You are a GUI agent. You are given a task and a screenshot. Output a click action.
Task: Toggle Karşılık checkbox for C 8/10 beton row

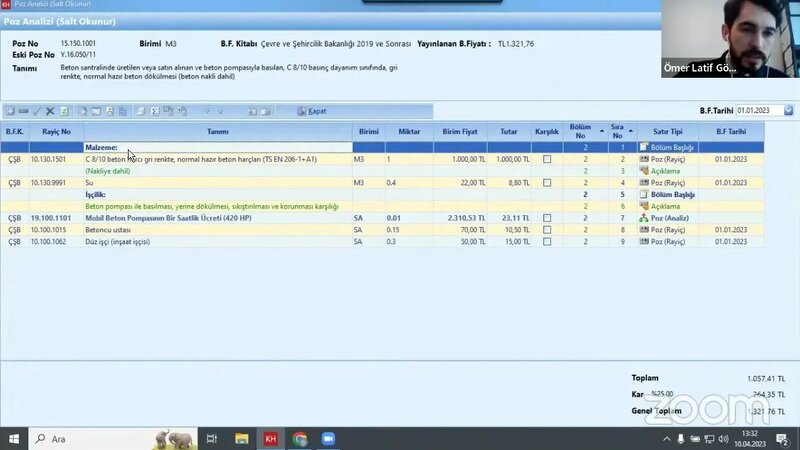[x=547, y=159]
